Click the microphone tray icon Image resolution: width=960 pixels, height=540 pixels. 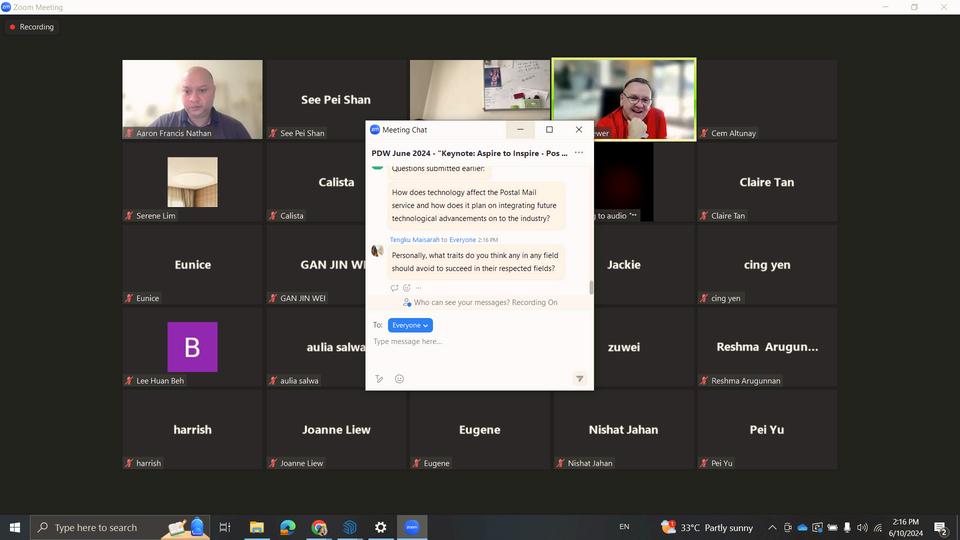click(x=847, y=527)
